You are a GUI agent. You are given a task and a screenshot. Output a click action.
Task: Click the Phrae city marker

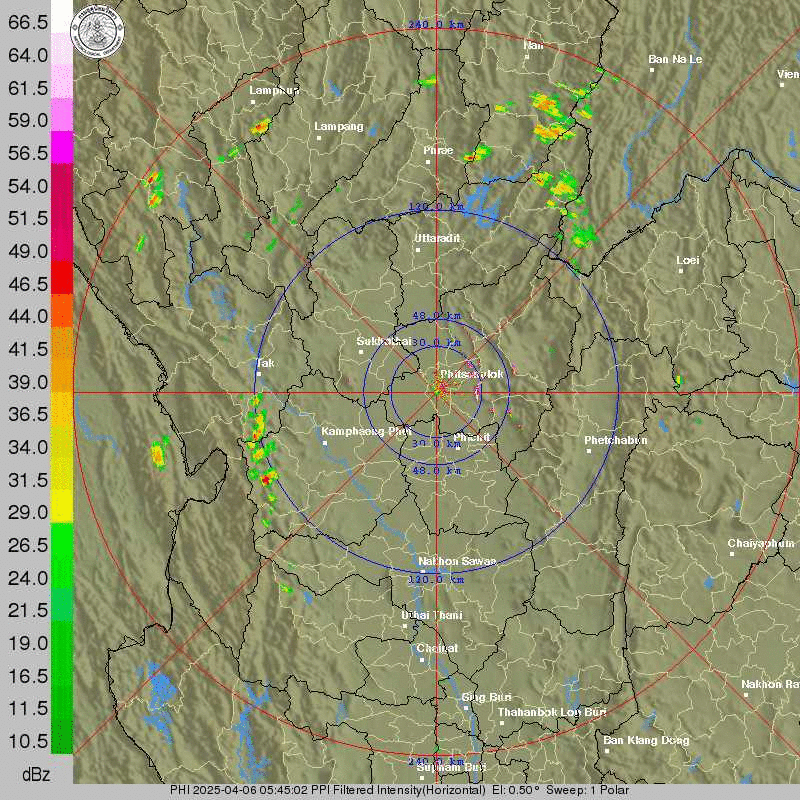(x=428, y=162)
